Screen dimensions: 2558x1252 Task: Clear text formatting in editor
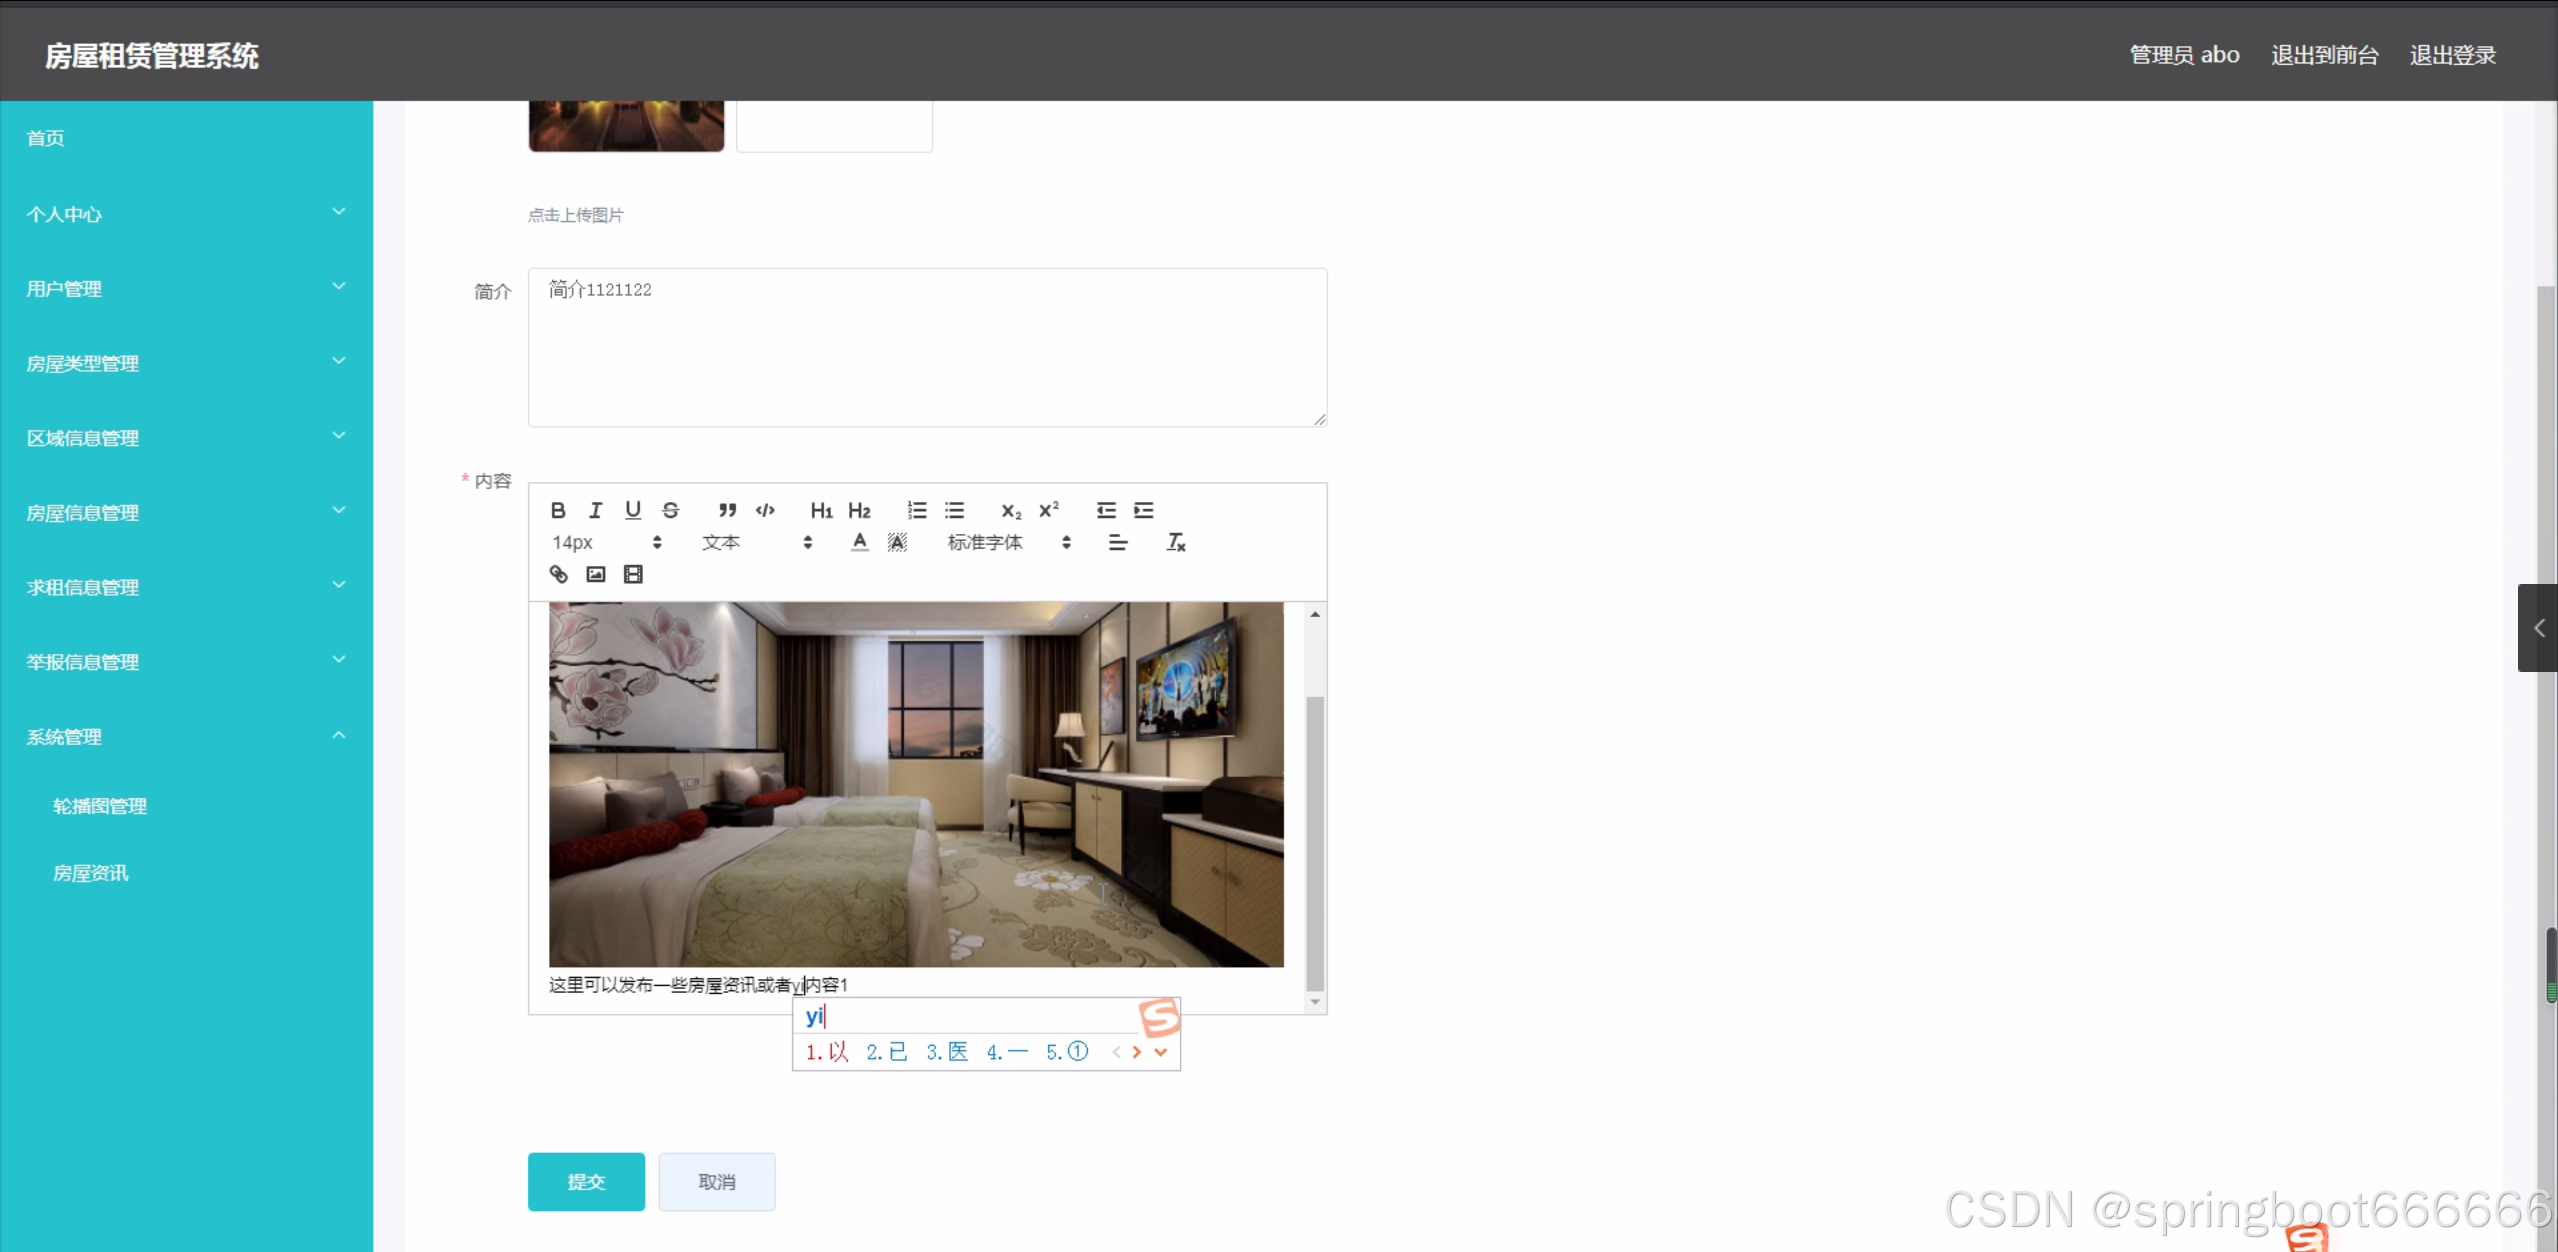[1175, 542]
